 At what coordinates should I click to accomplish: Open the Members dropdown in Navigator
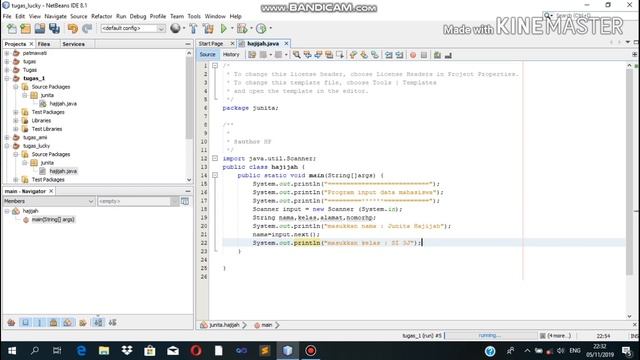tap(49, 201)
